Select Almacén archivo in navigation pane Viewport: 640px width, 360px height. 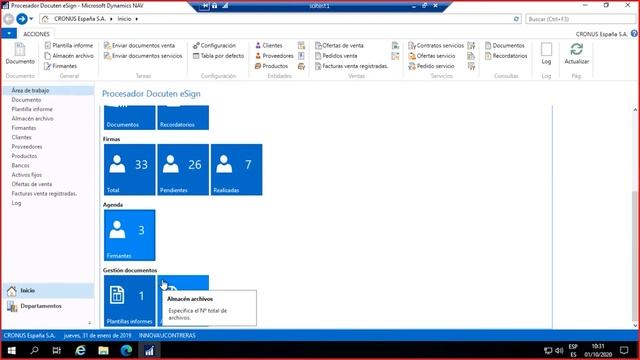(32, 118)
